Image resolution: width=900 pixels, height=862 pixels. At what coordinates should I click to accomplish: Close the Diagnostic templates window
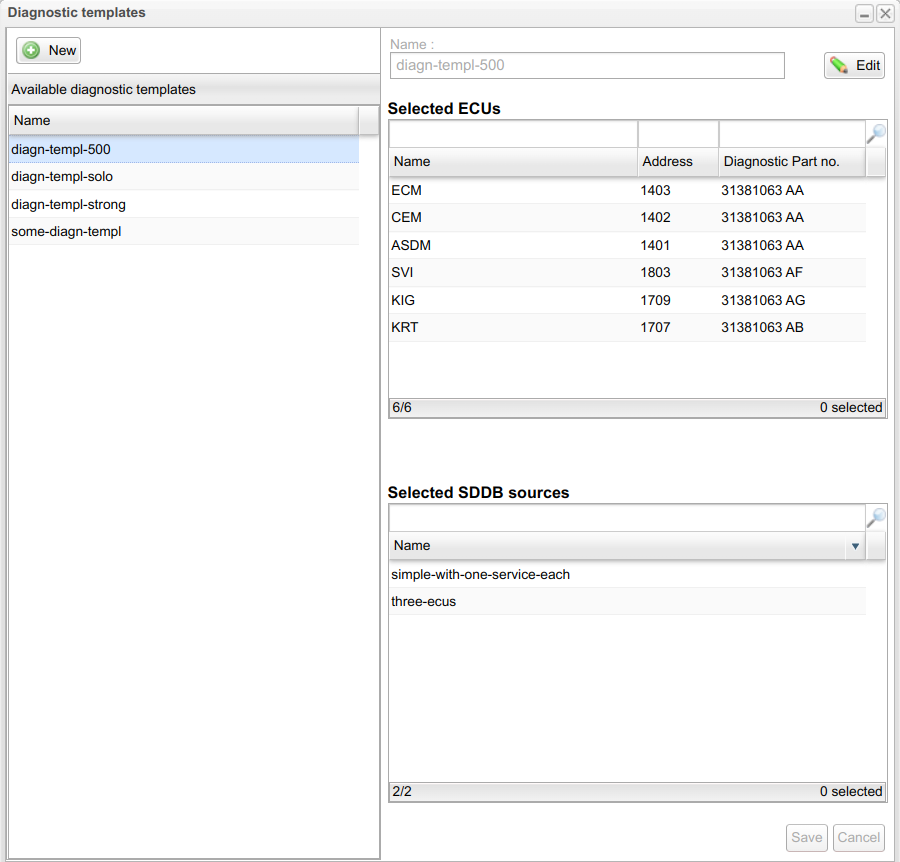pyautogui.click(x=885, y=14)
